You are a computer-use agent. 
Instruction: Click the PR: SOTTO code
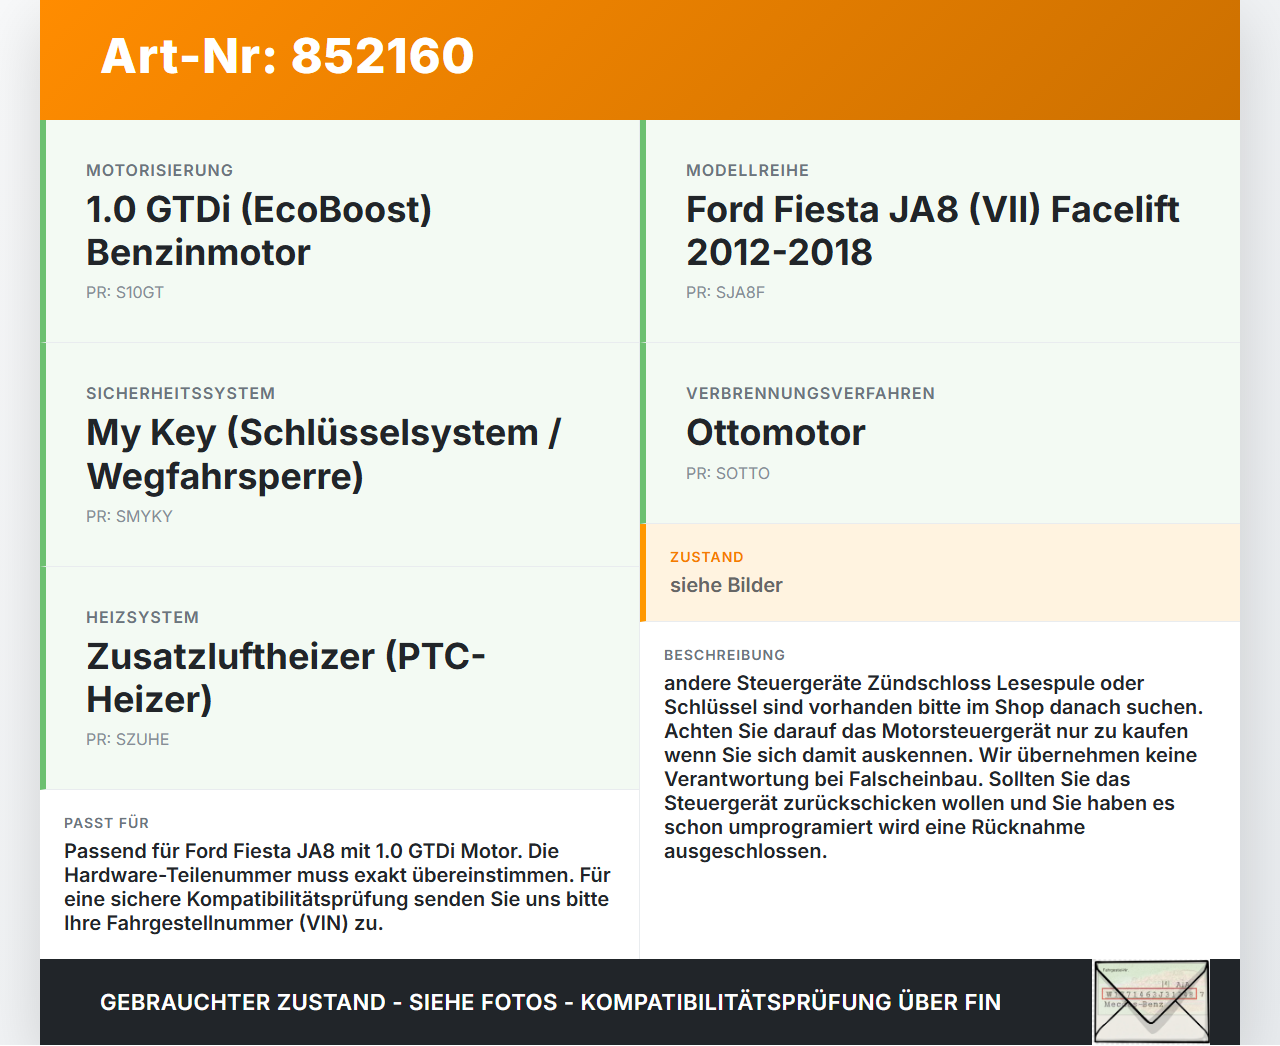tap(728, 474)
